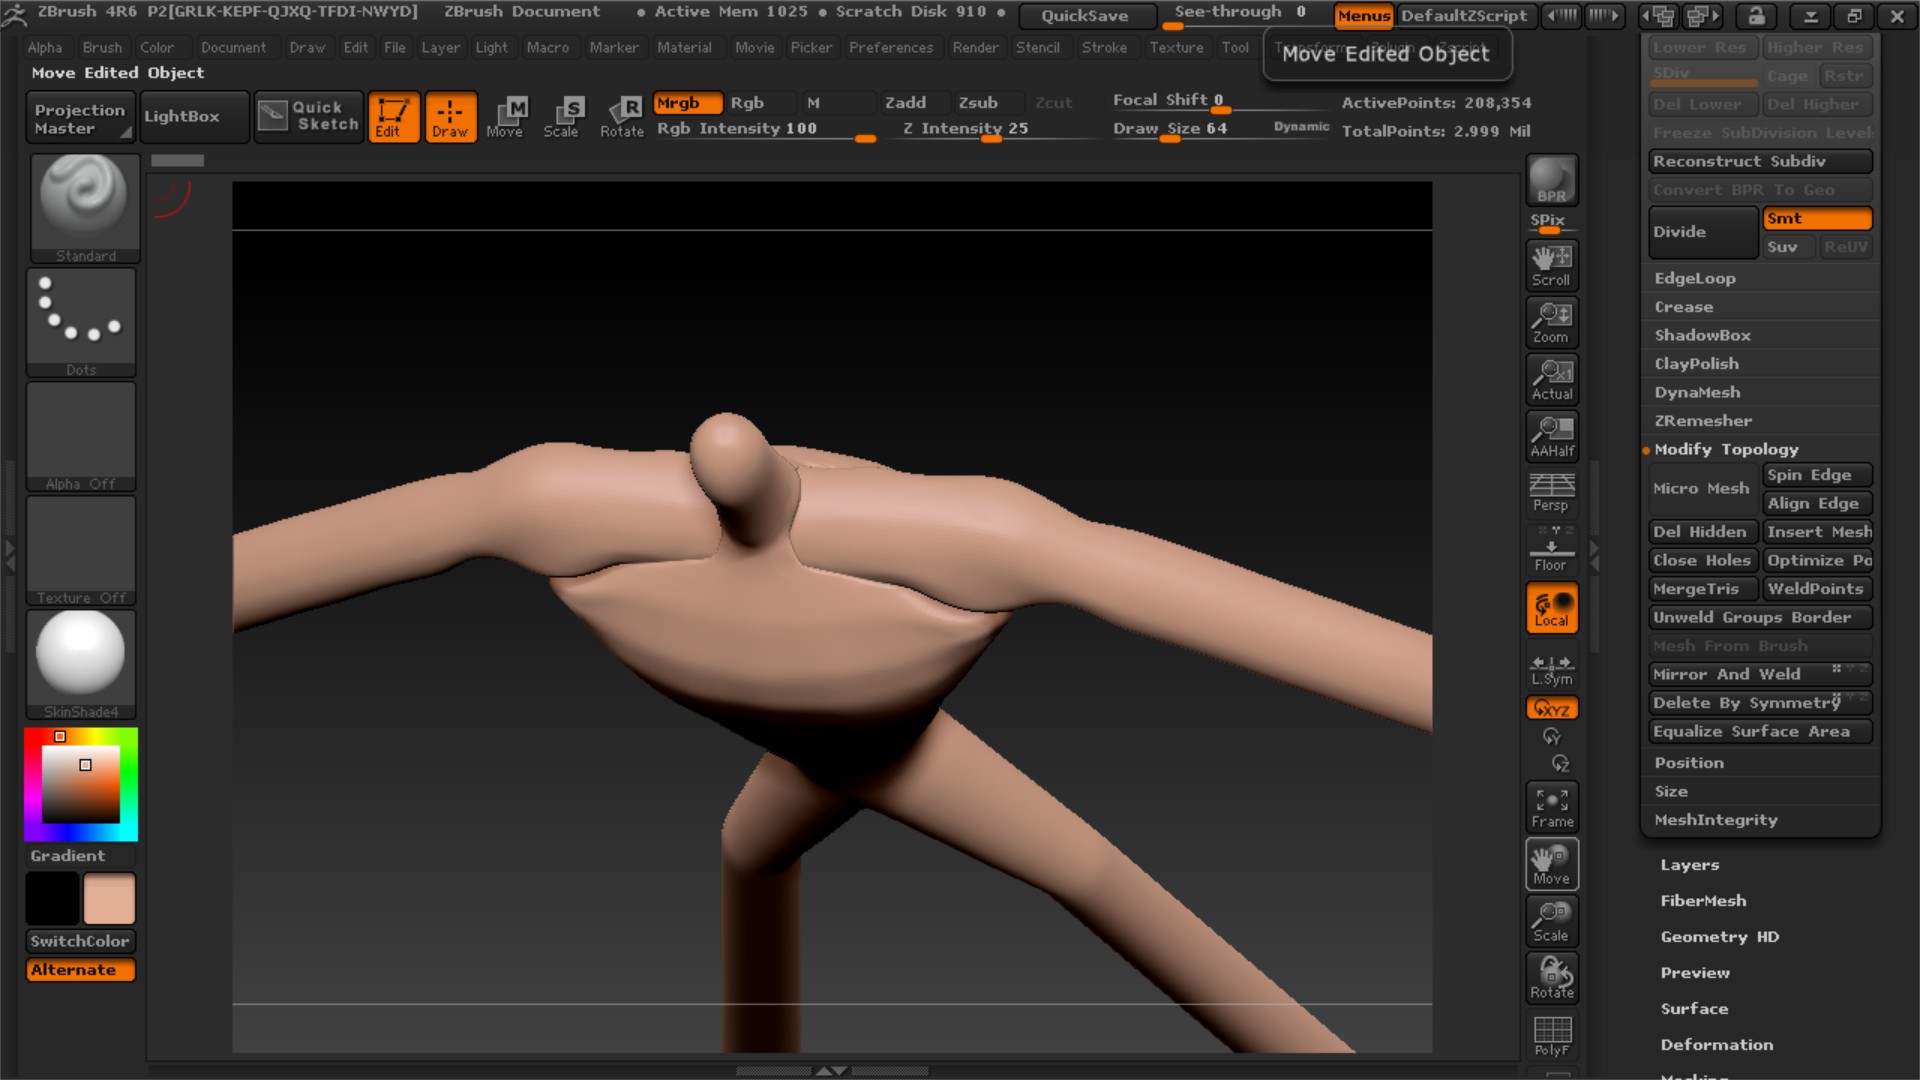Open the Brush menu
This screenshot has height=1080, width=1920.
(102, 47)
